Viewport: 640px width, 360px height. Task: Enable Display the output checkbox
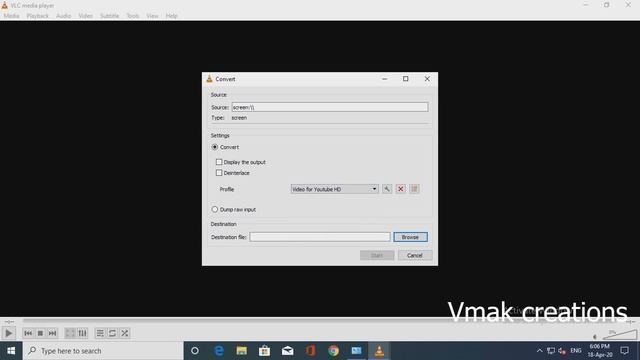pos(219,162)
